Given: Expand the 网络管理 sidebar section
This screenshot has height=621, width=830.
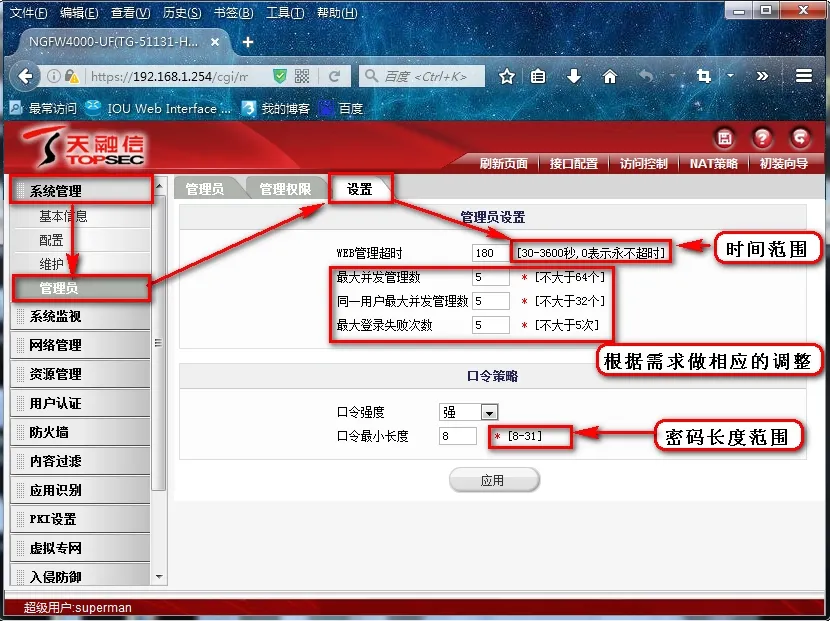Looking at the screenshot, I should click(80, 345).
